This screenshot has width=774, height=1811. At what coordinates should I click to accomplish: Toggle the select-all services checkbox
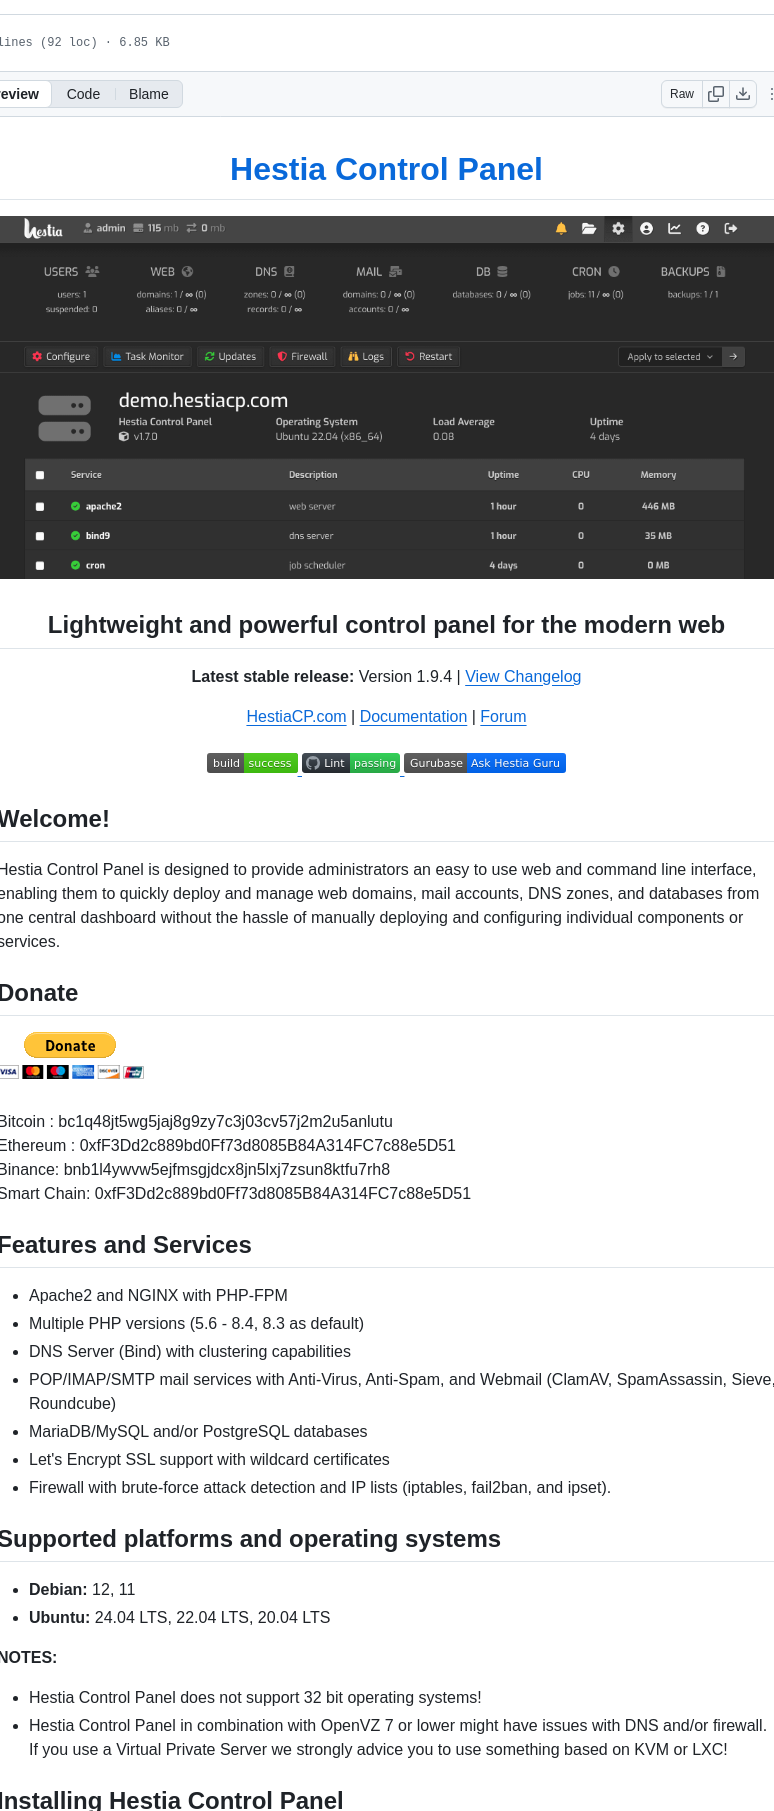(40, 475)
